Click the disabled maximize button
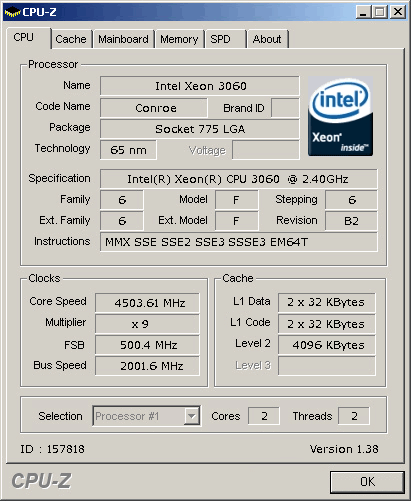The width and height of the screenshot is (411, 501). click(380, 12)
